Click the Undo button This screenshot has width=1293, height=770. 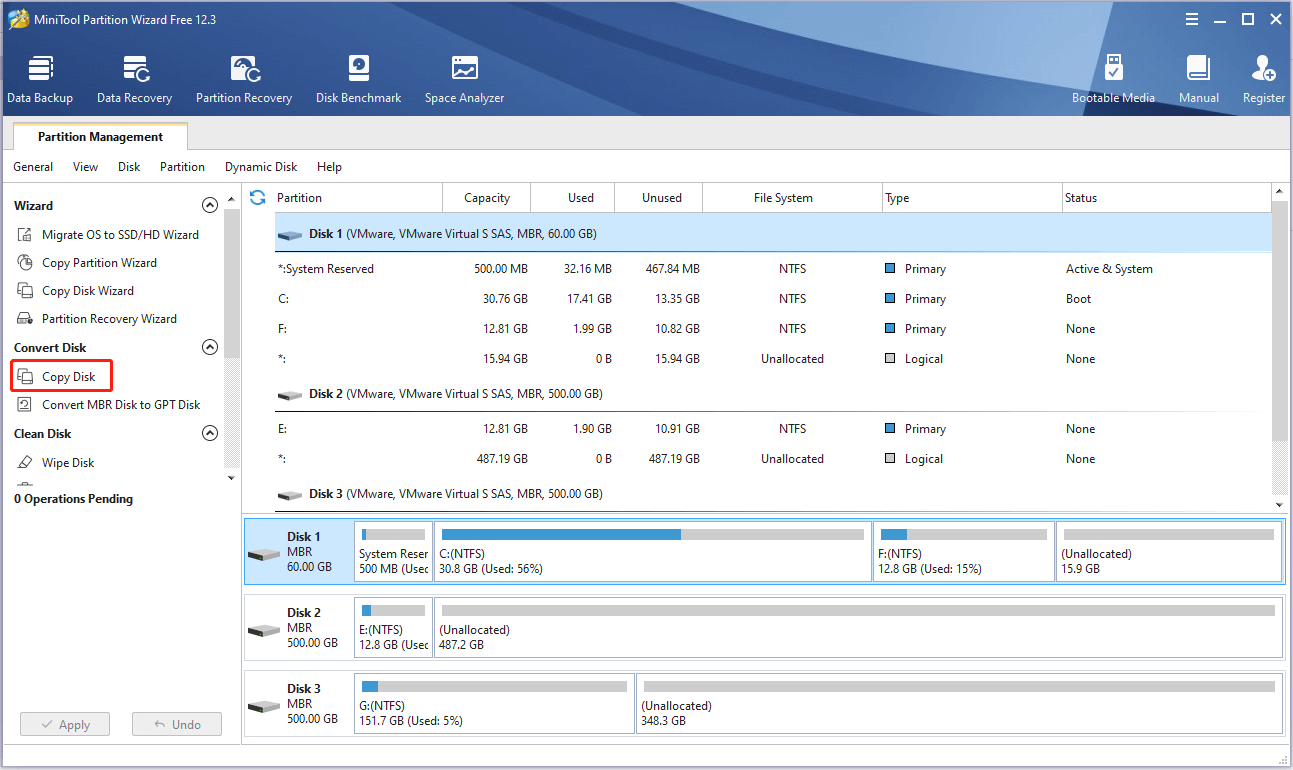click(177, 725)
